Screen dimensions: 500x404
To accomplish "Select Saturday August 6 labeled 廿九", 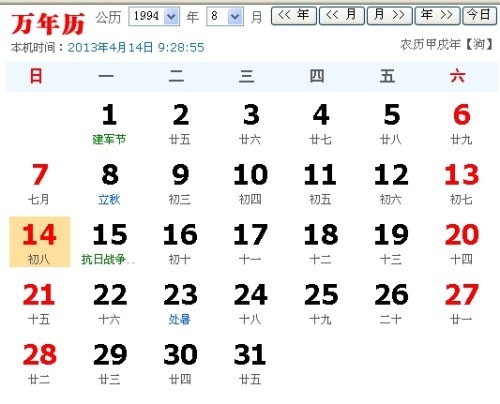I will click(461, 123).
